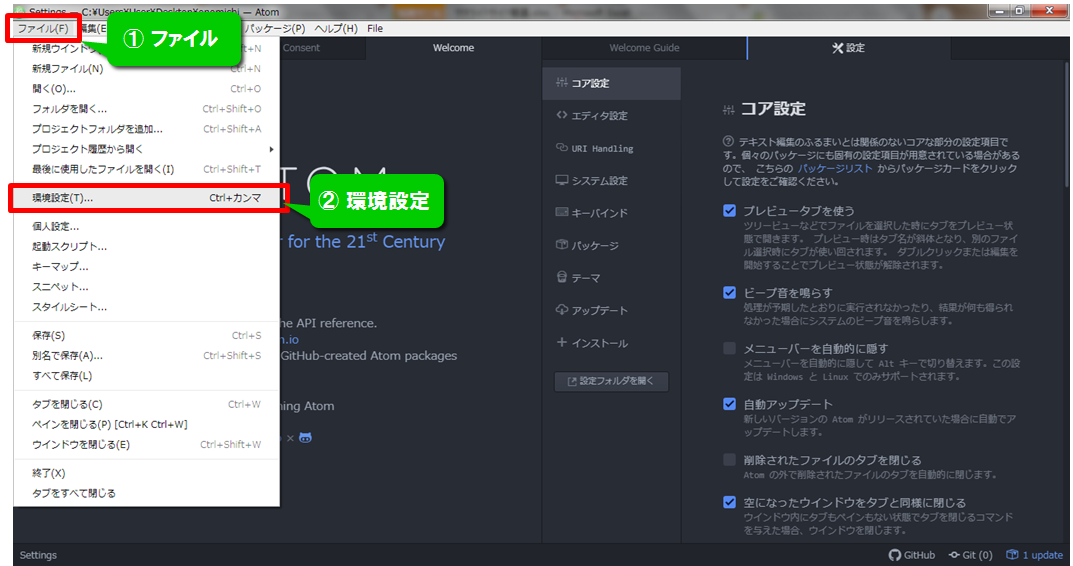Enable メニューバーを自動的に隠す checkbox

point(729,348)
